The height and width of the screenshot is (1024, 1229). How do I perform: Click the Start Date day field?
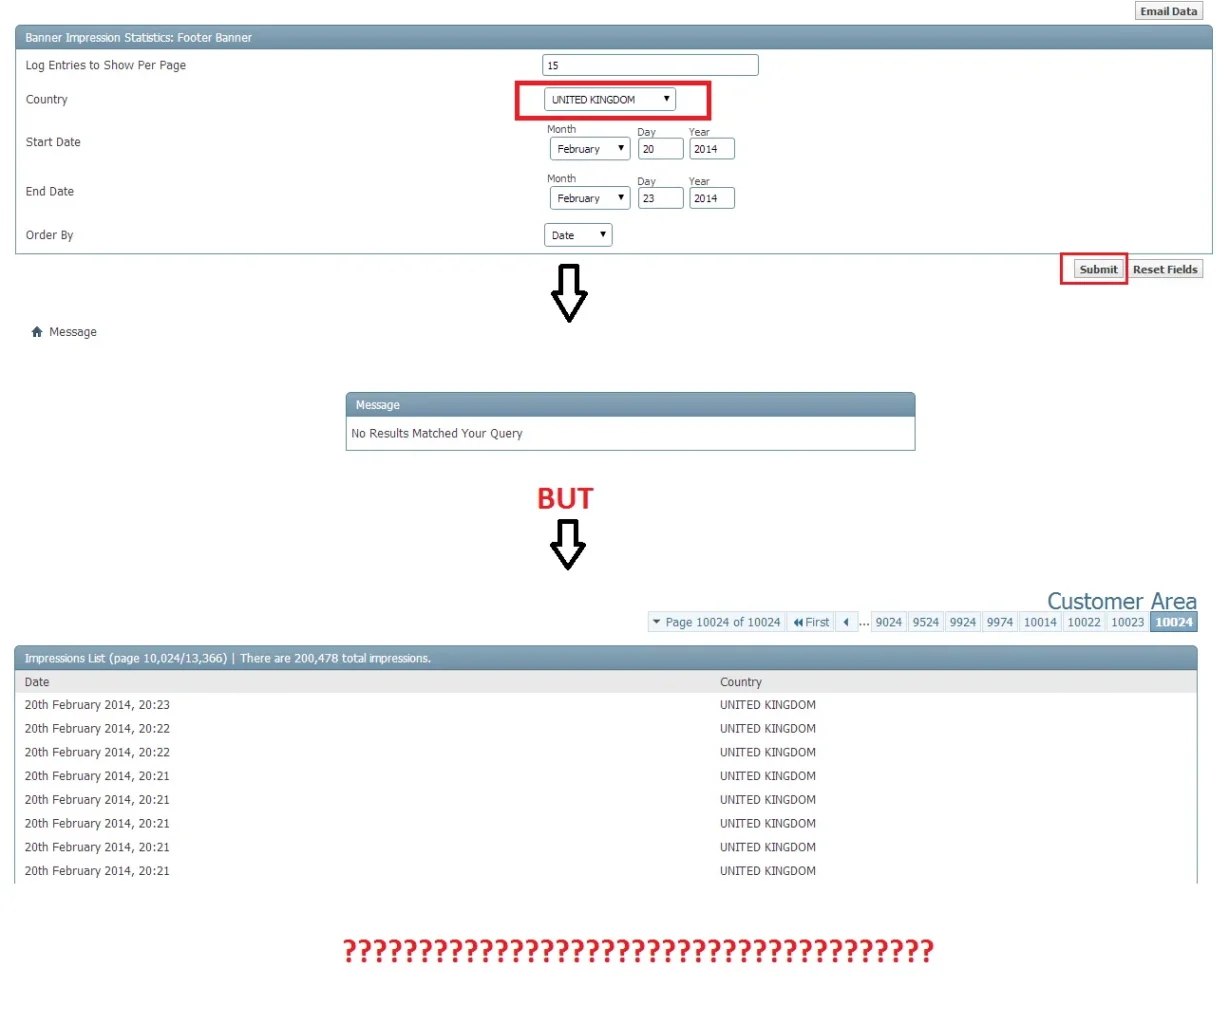click(661, 149)
